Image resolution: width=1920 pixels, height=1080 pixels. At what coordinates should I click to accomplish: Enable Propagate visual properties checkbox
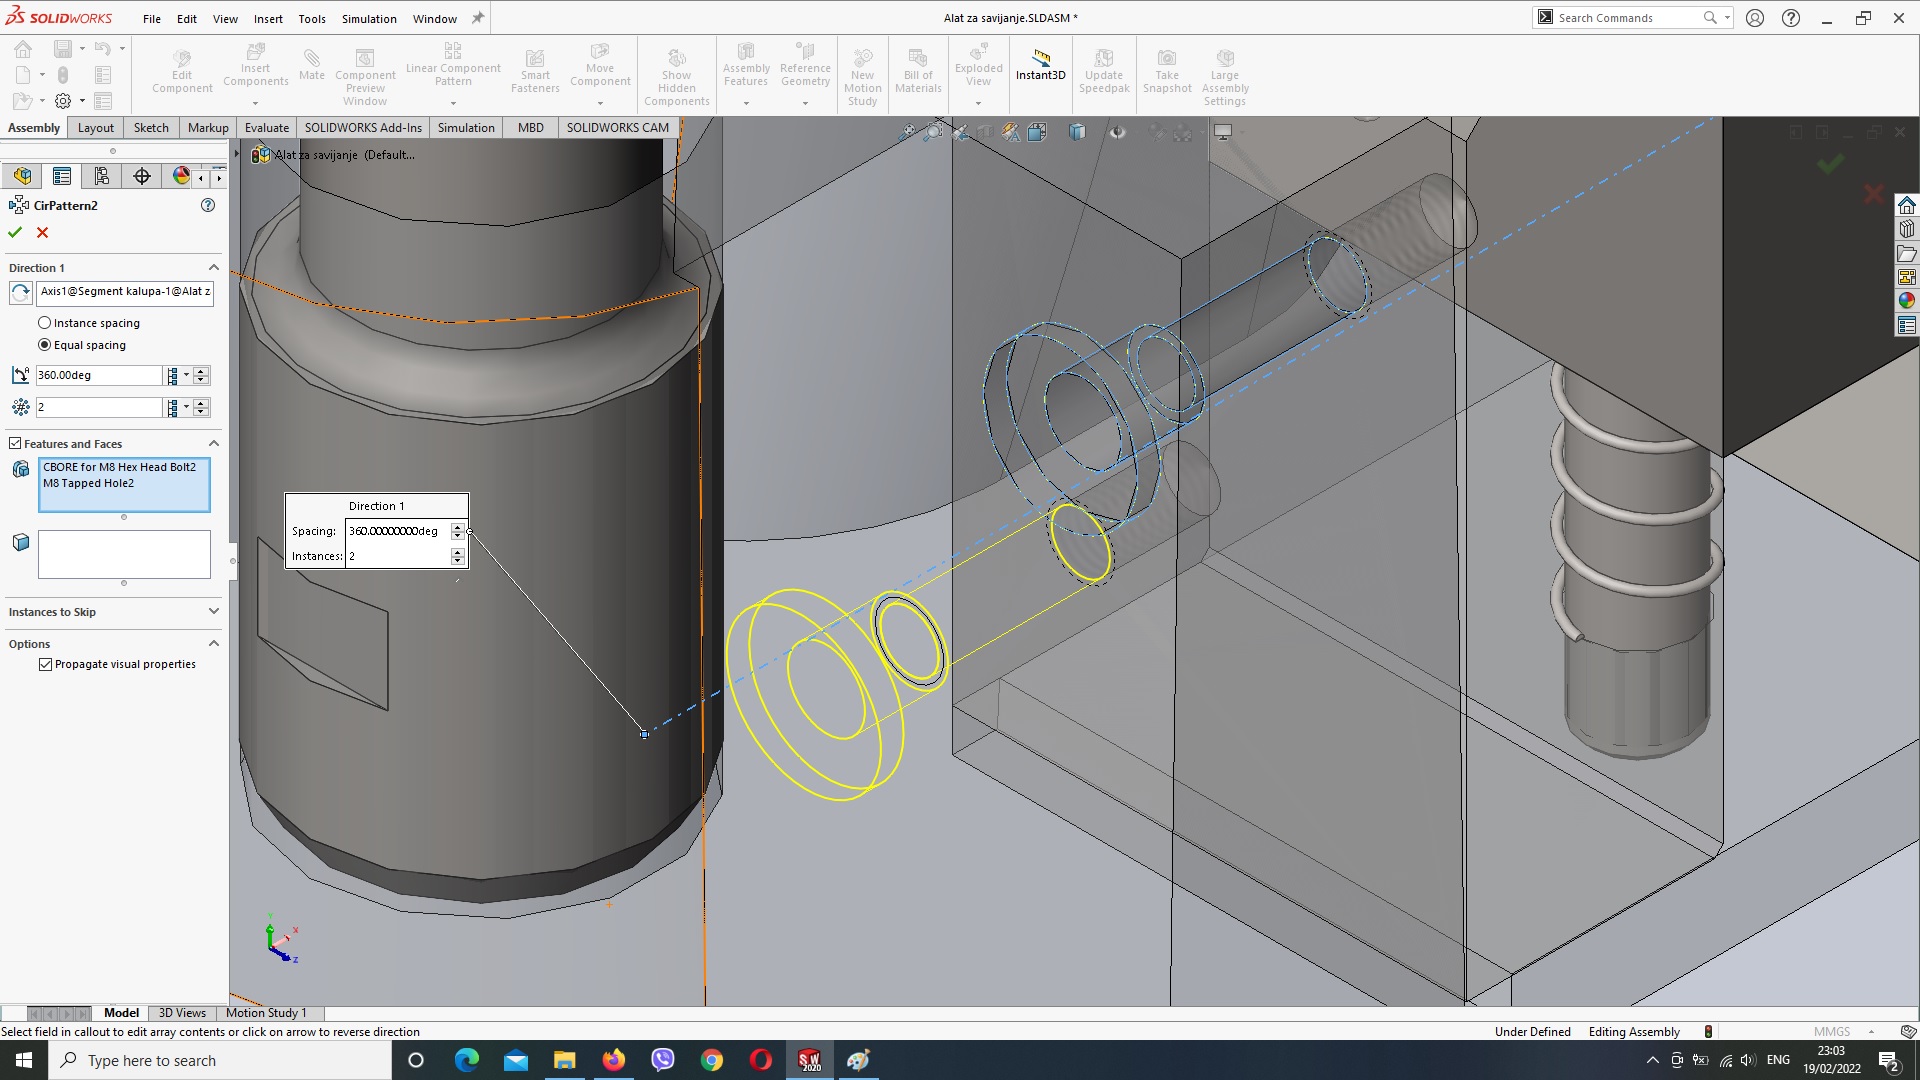(x=46, y=663)
